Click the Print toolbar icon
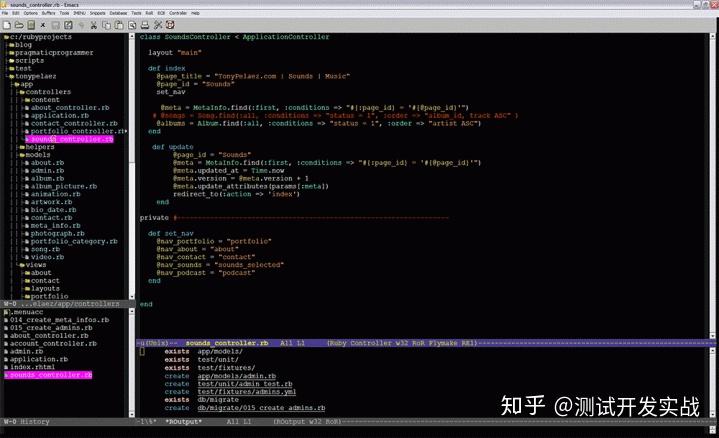The width and height of the screenshot is (719, 438). tap(145, 25)
